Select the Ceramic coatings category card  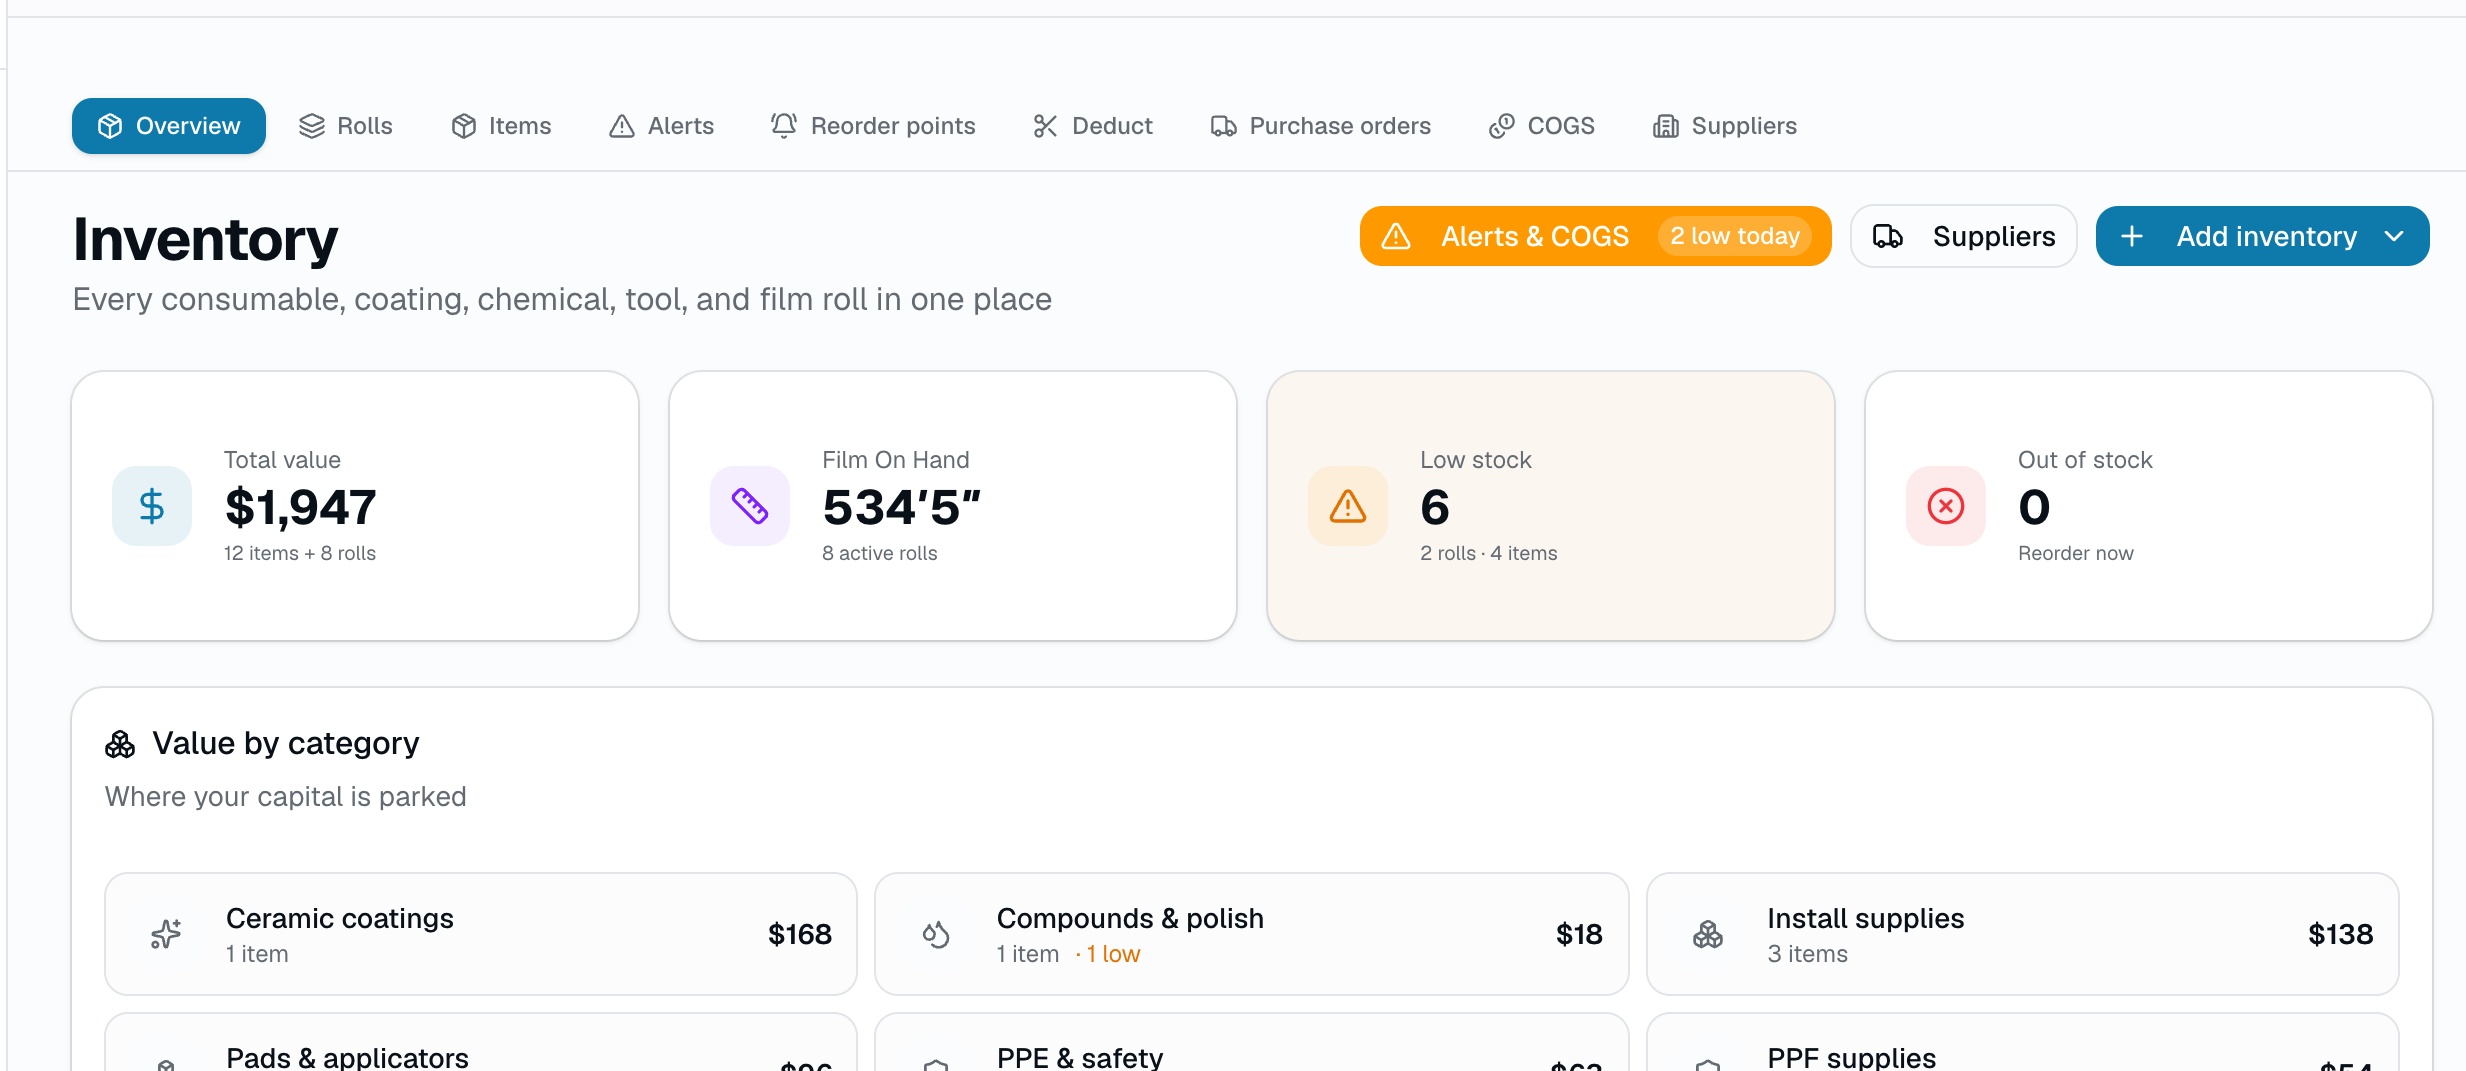pyautogui.click(x=481, y=934)
